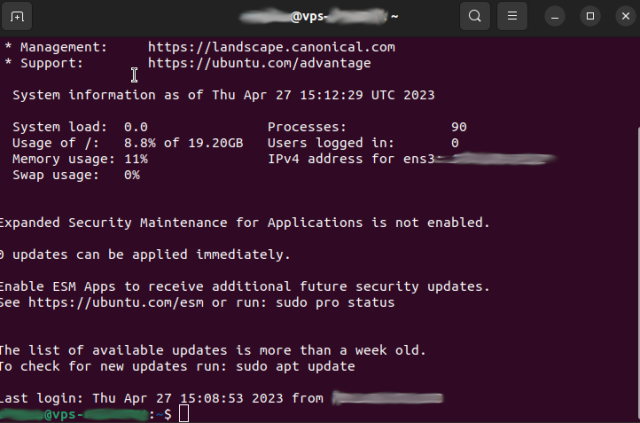640x423 pixels.
Task: Minimize the terminal window
Action: tap(555, 16)
